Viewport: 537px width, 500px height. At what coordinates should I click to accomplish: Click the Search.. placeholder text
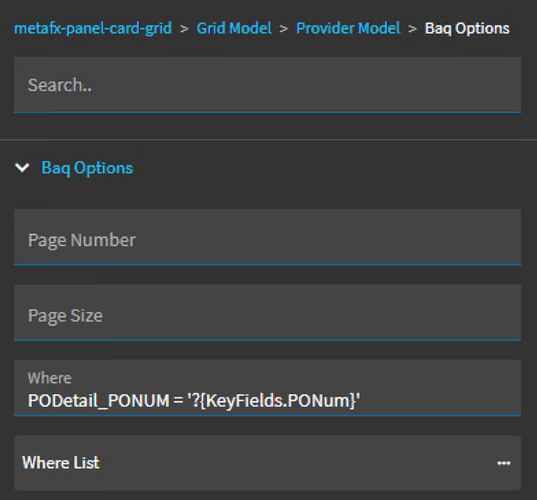coord(60,85)
